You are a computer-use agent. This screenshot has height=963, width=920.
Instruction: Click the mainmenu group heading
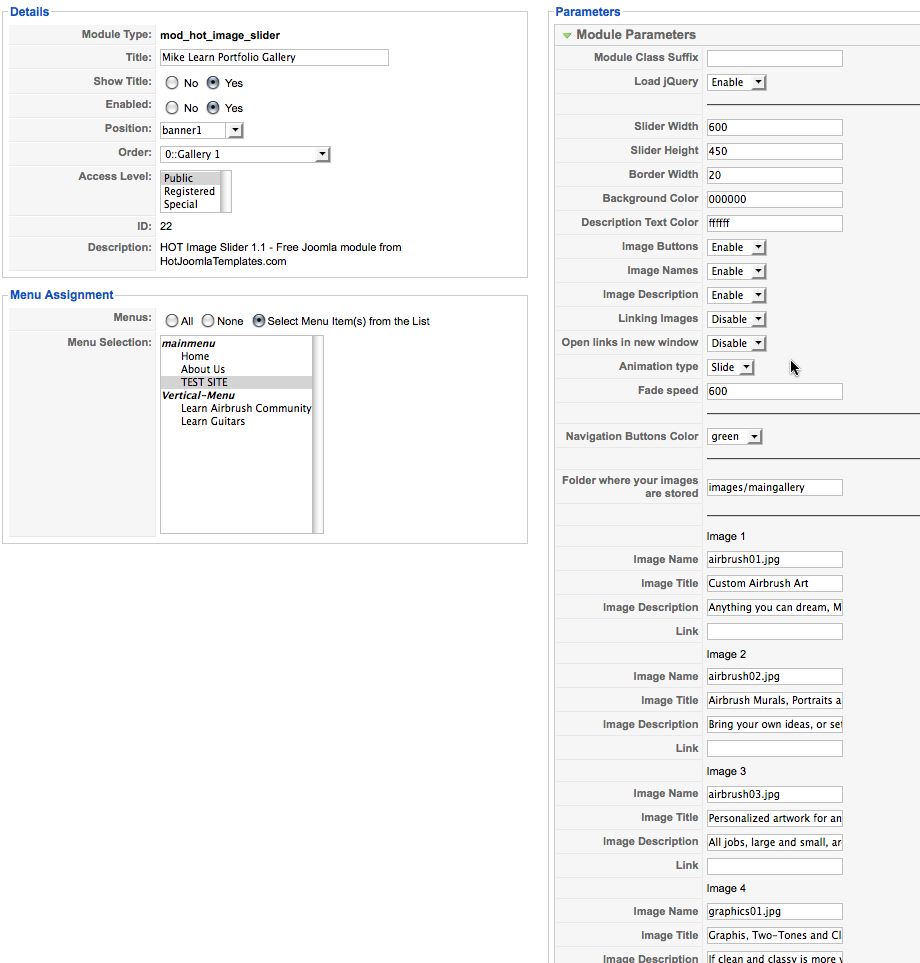(189, 343)
